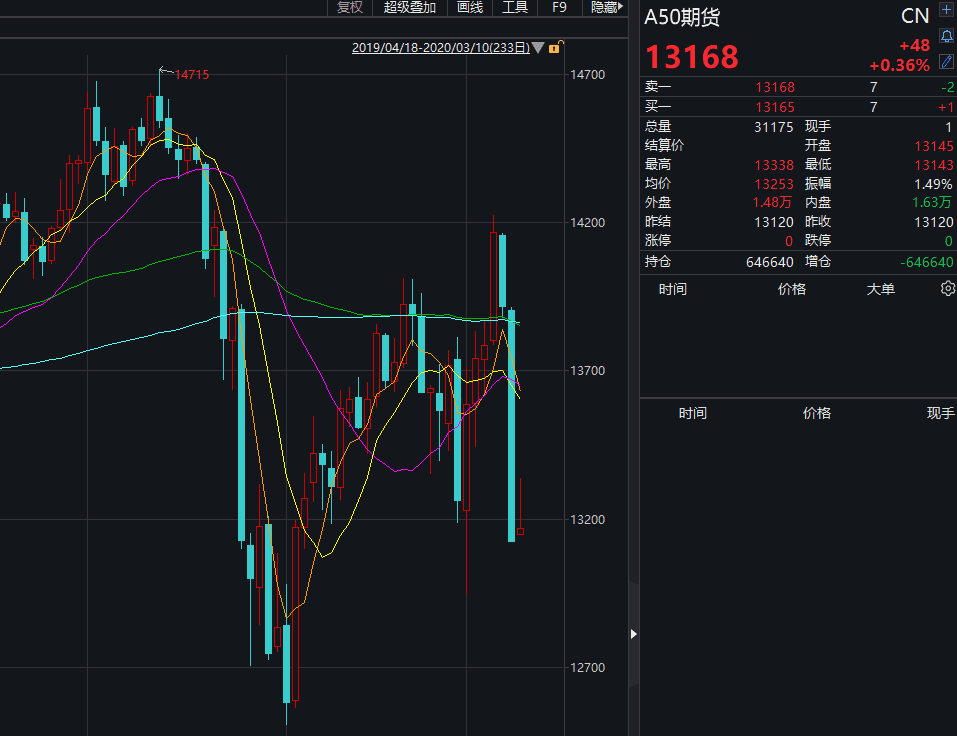
Task: Click the 14715 high price marker arrow
Action: click(165, 71)
